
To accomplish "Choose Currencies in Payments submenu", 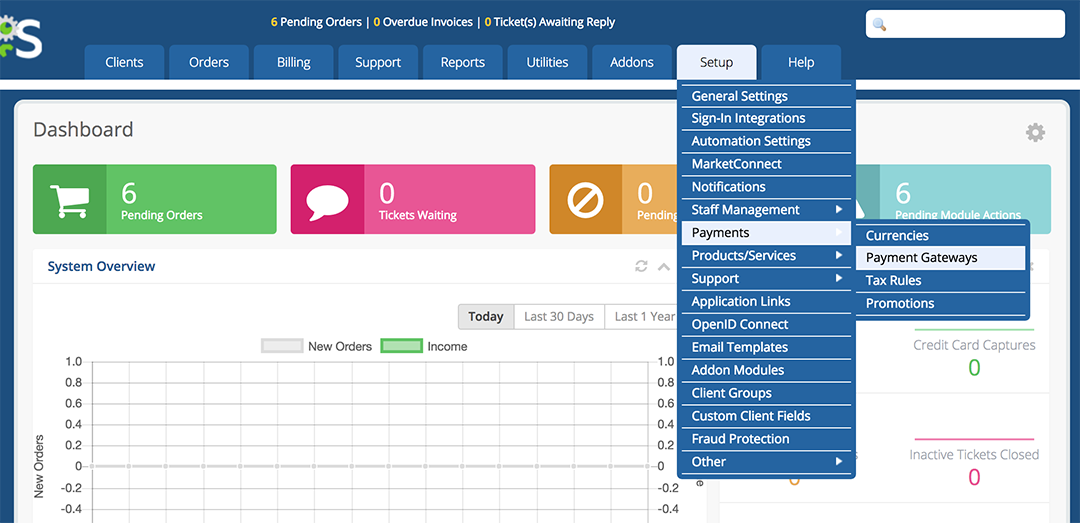I will coord(941,236).
